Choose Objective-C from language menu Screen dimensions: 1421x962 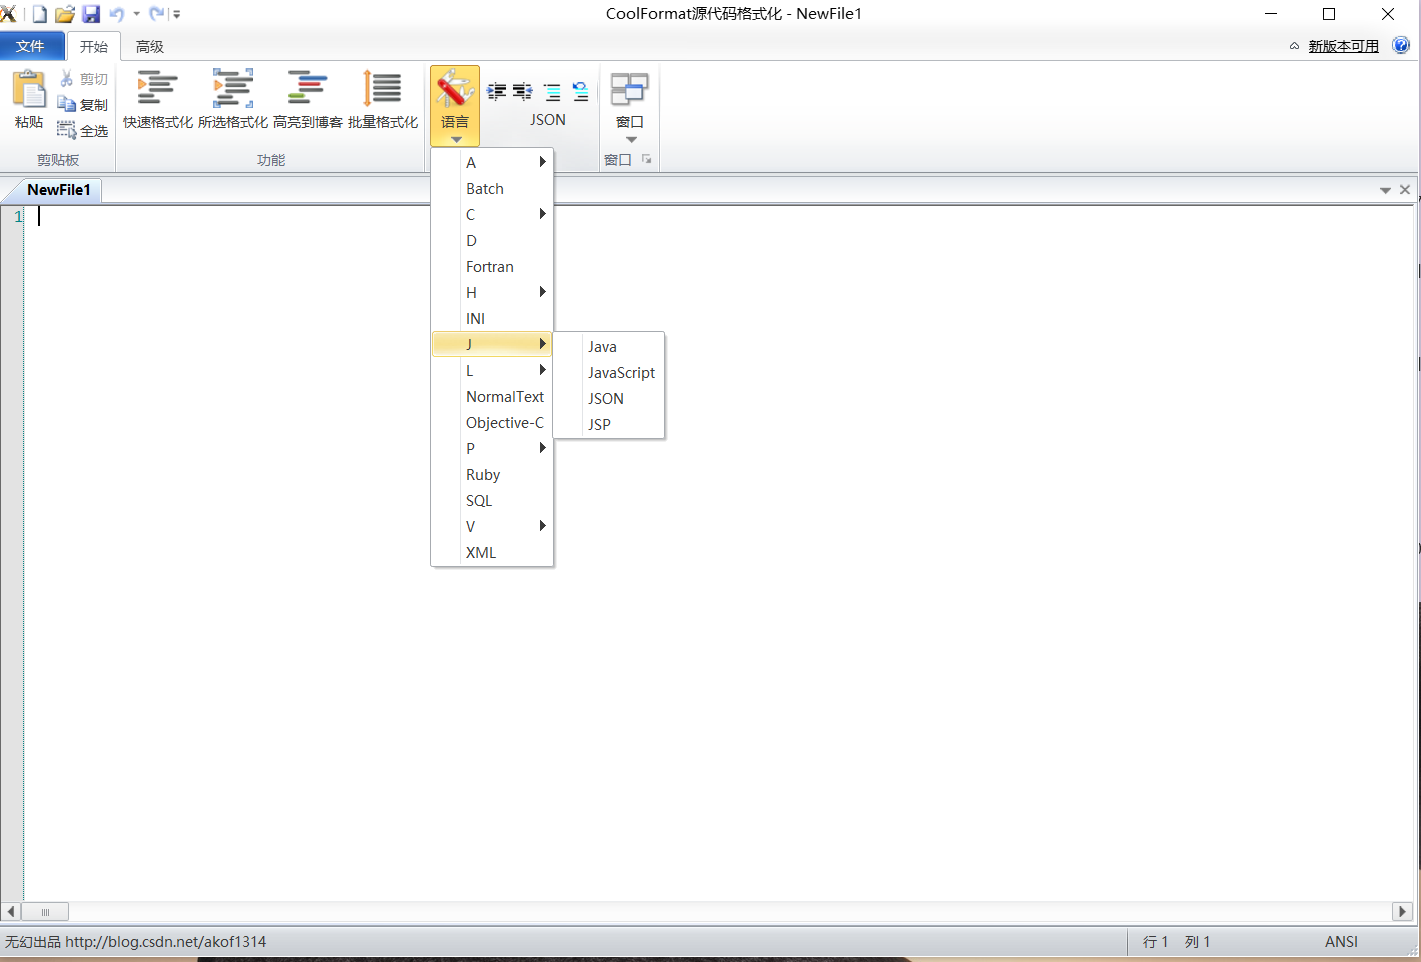click(x=492, y=422)
